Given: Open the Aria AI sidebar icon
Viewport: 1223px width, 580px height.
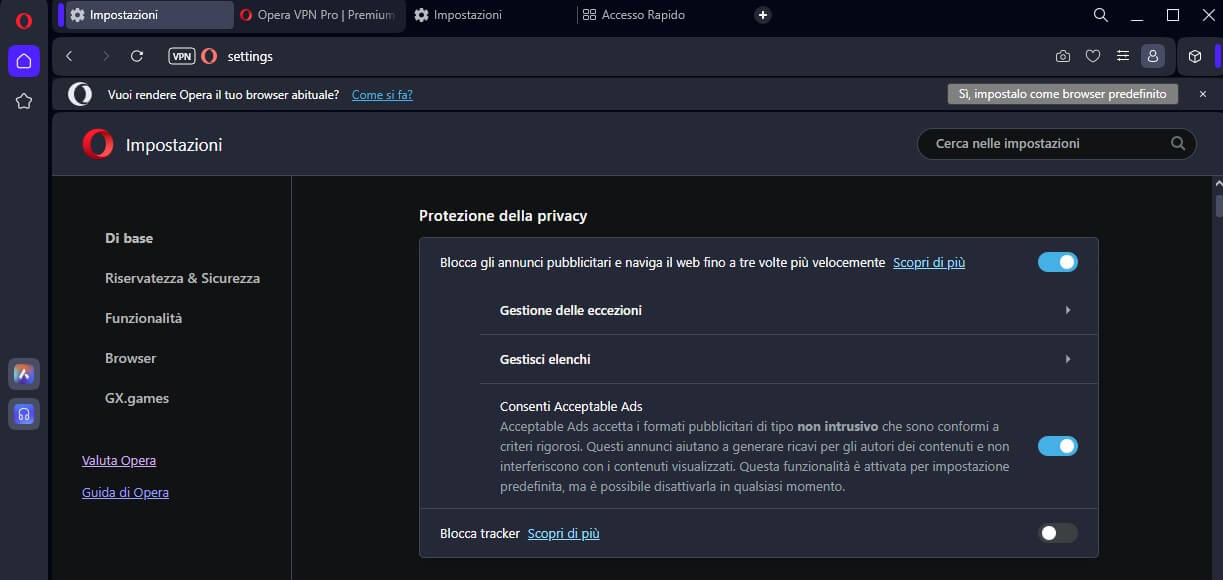Looking at the screenshot, I should [x=24, y=374].
